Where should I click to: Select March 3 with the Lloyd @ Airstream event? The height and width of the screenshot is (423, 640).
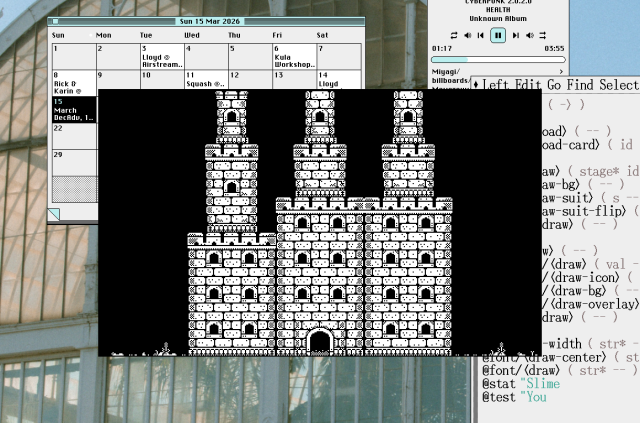(162, 56)
